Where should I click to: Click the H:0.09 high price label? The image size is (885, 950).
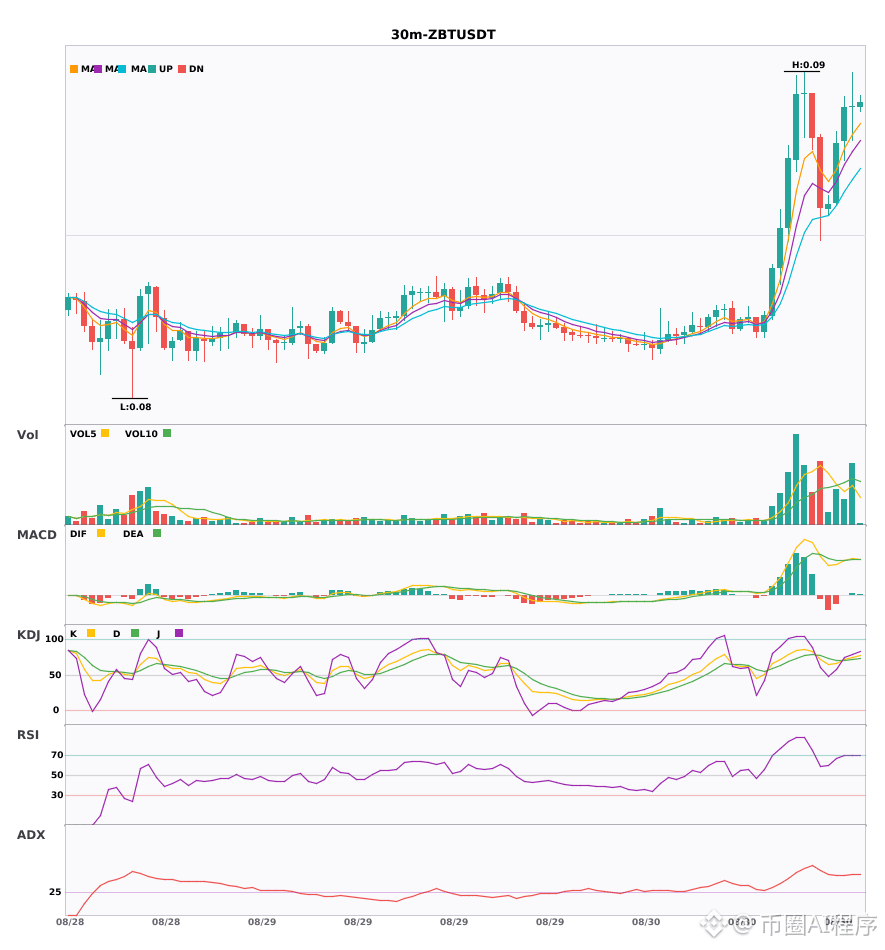(x=808, y=65)
